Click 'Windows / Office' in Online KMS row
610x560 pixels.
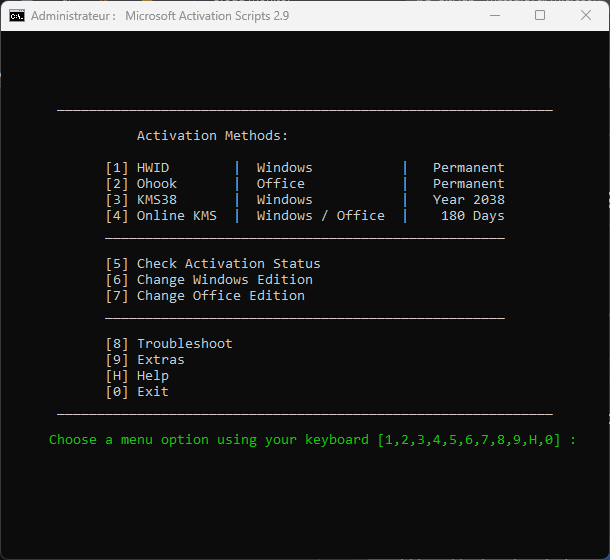(x=321, y=216)
